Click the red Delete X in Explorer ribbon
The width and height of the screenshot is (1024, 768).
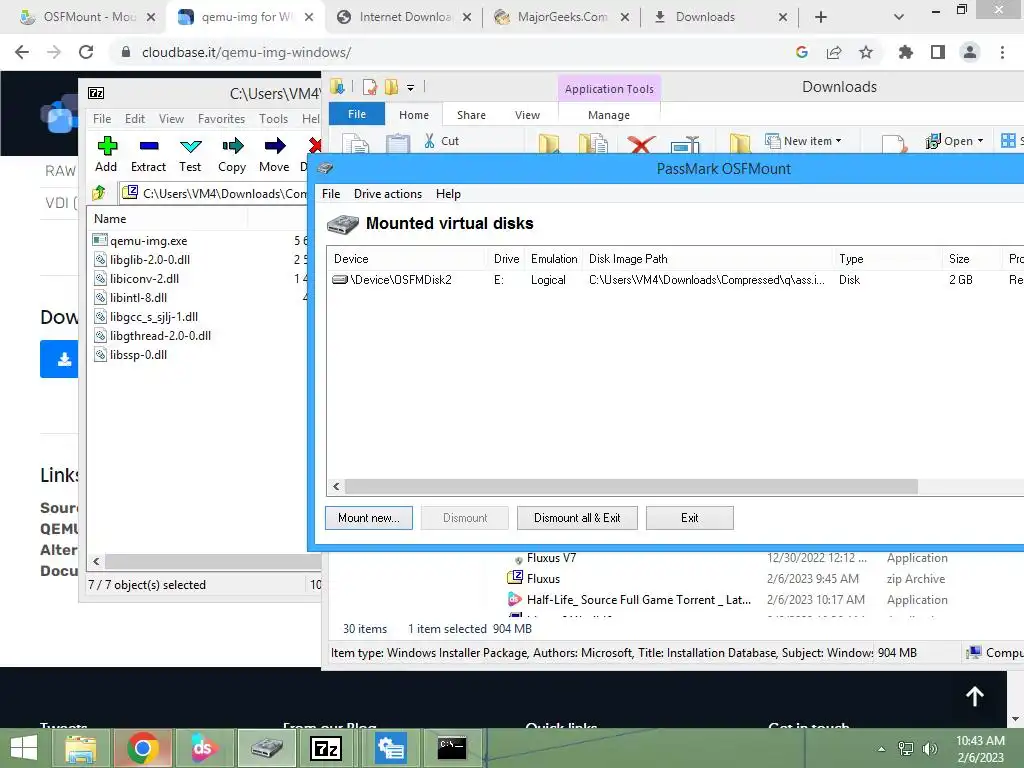tap(641, 144)
